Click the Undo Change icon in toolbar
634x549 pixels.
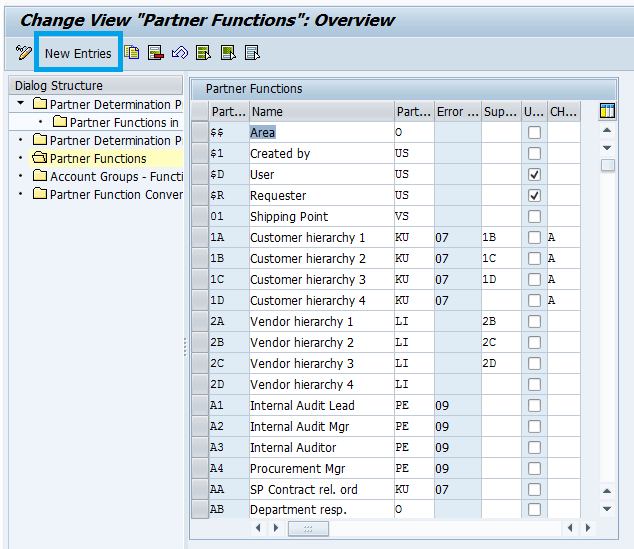point(180,53)
